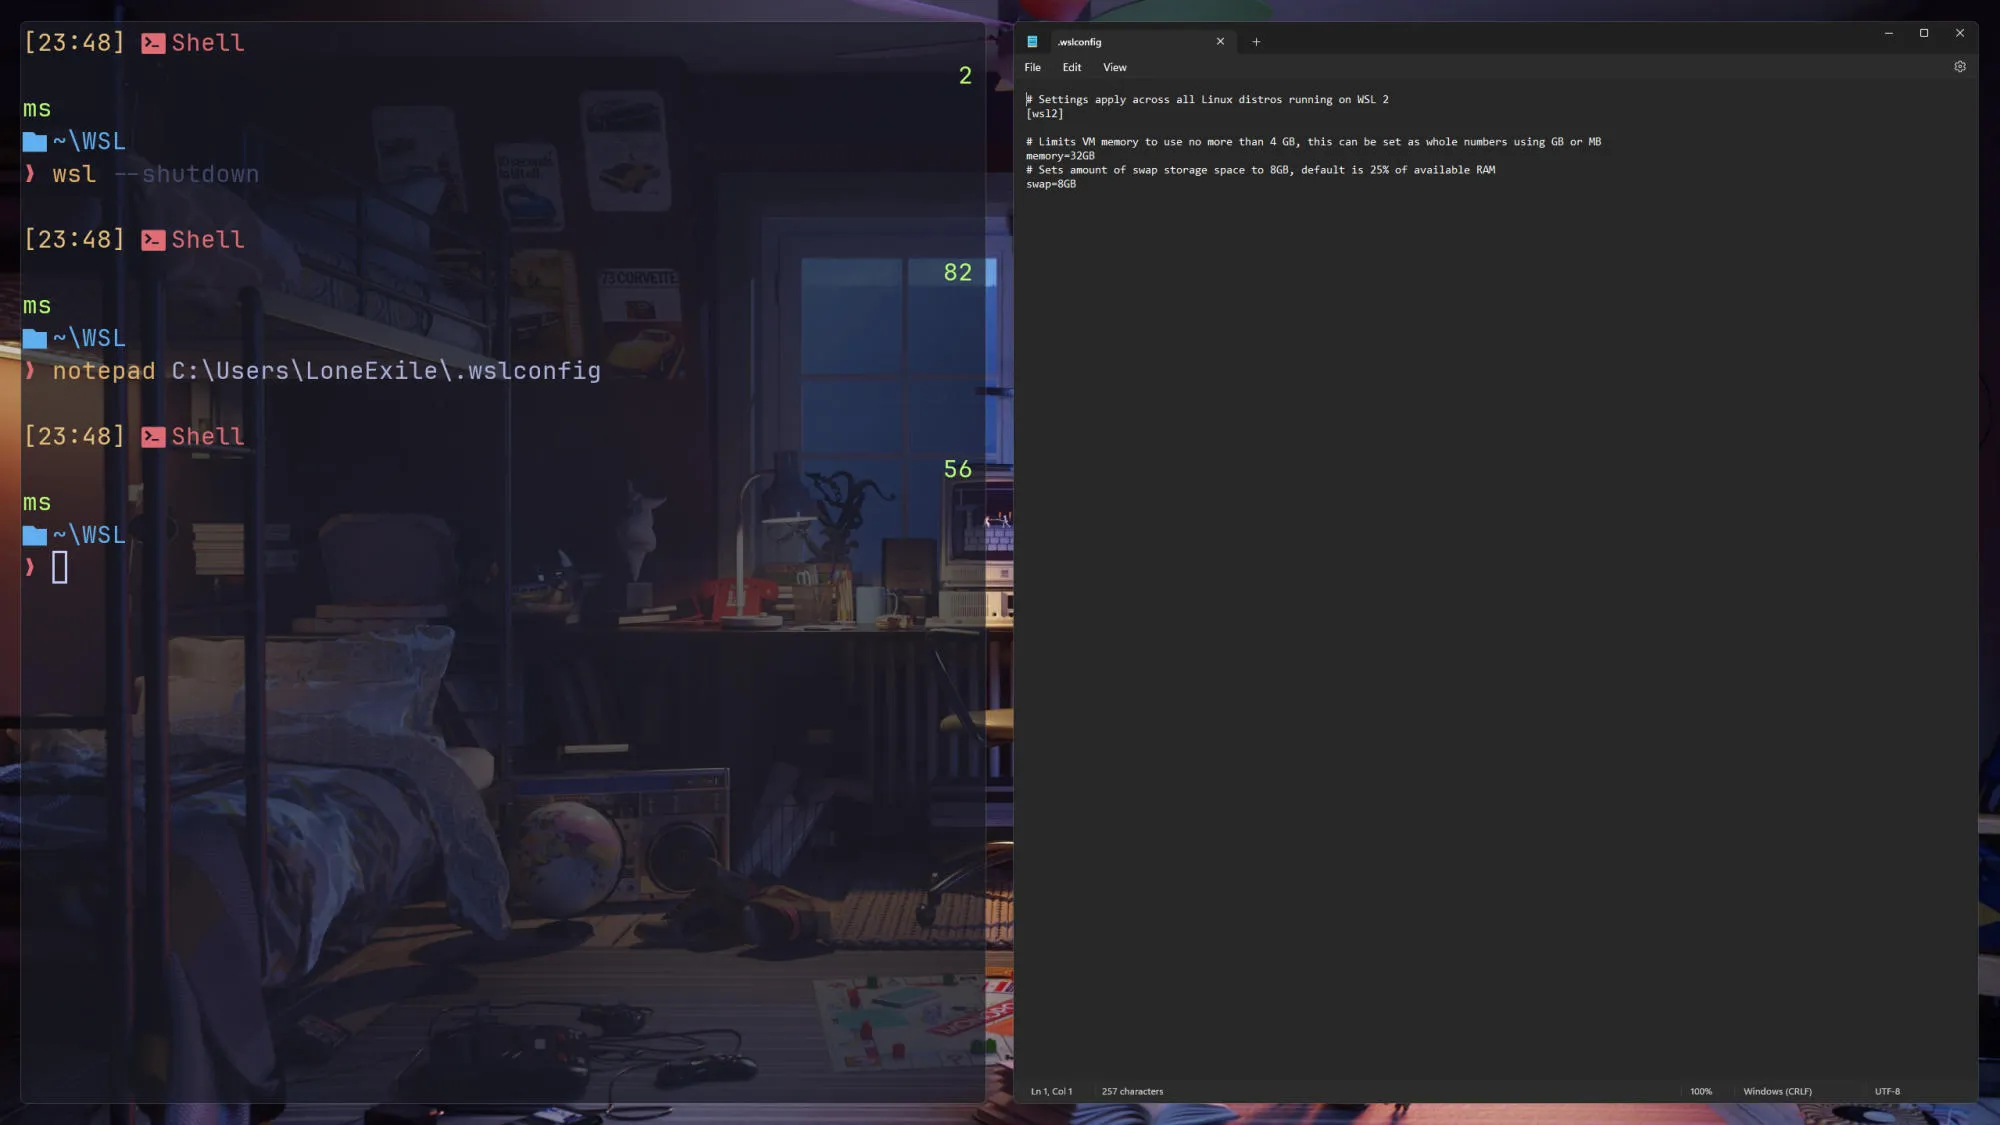Image resolution: width=2000 pixels, height=1125 pixels.
Task: Click the Windows (CRLF) line ending indicator
Action: (1777, 1091)
